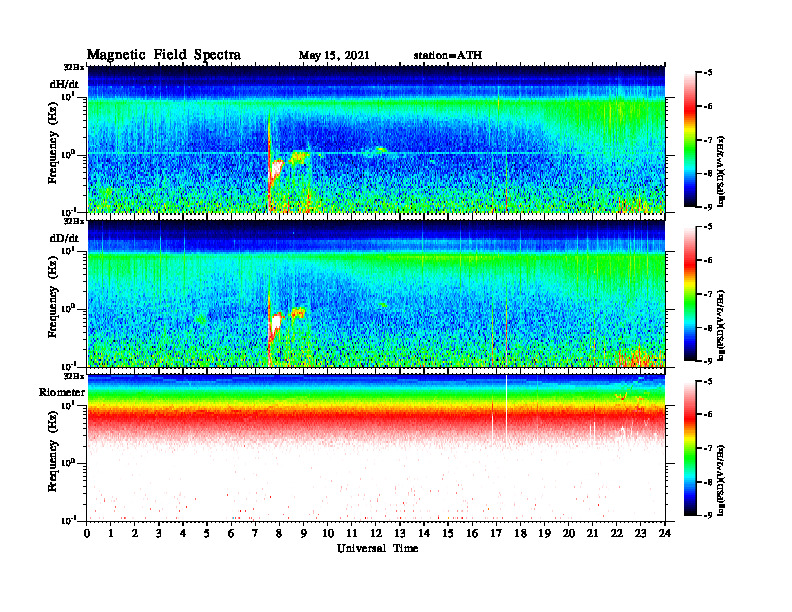Screen dimensions: 792x612
Task: Click the "13" hour tick label
Action: (400, 533)
